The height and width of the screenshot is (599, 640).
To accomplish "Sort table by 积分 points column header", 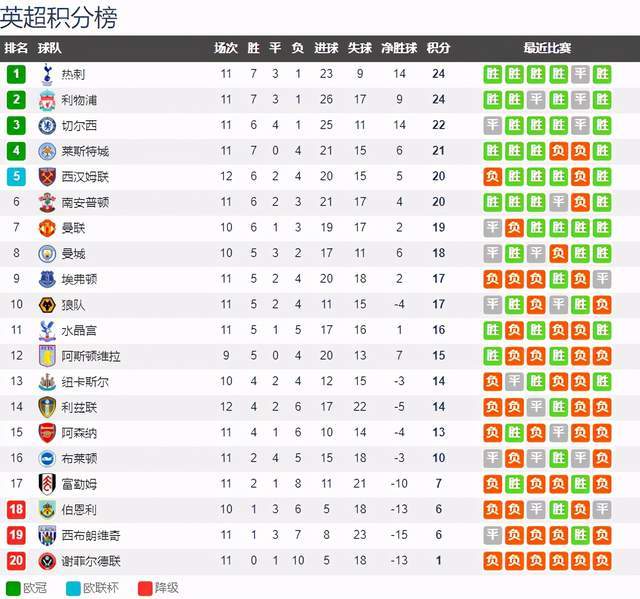I will [x=438, y=48].
